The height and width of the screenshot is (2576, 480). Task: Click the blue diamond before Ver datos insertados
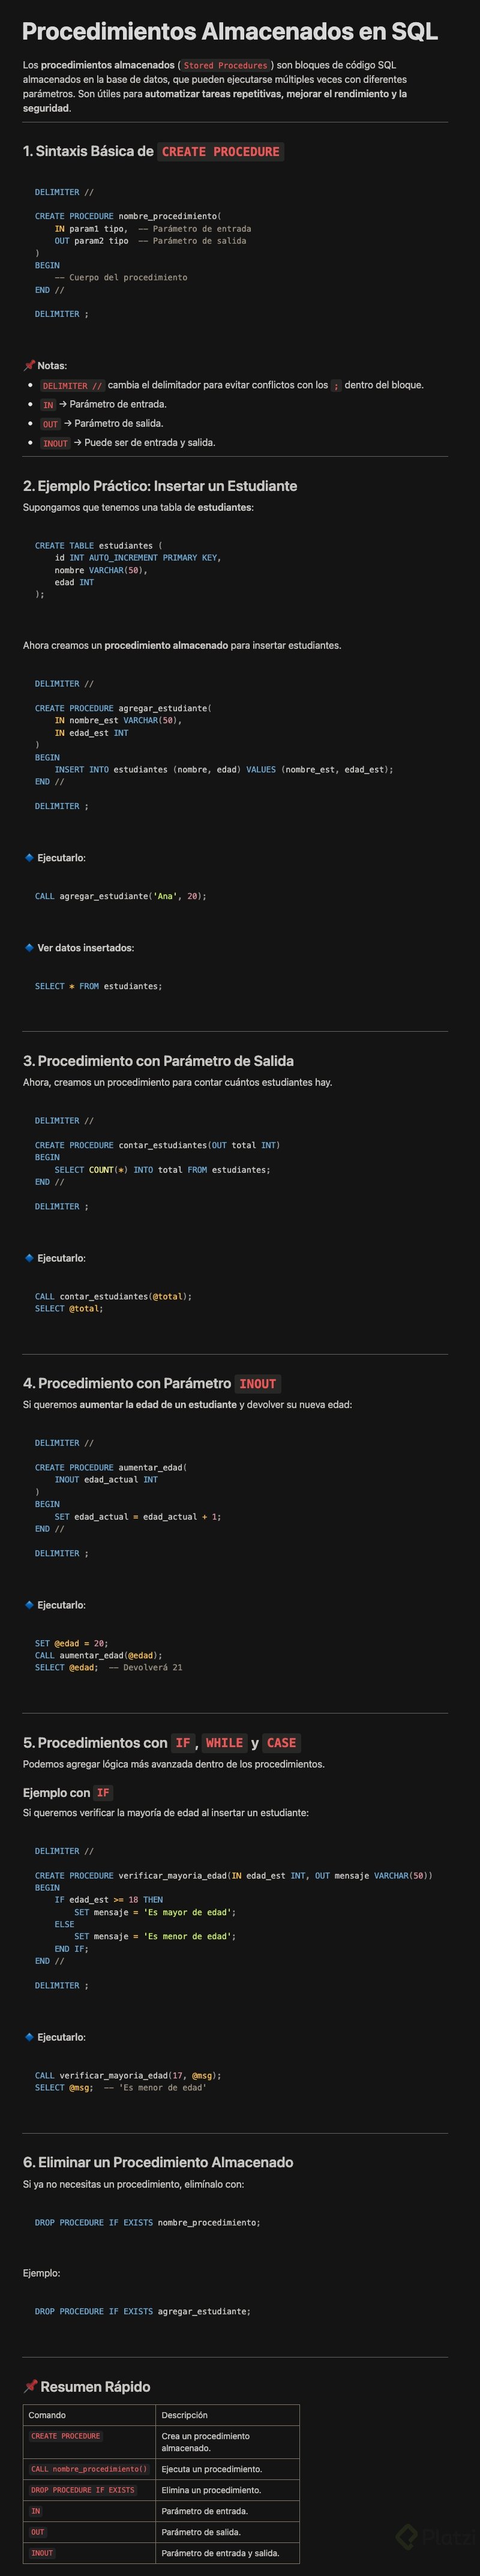[29, 947]
